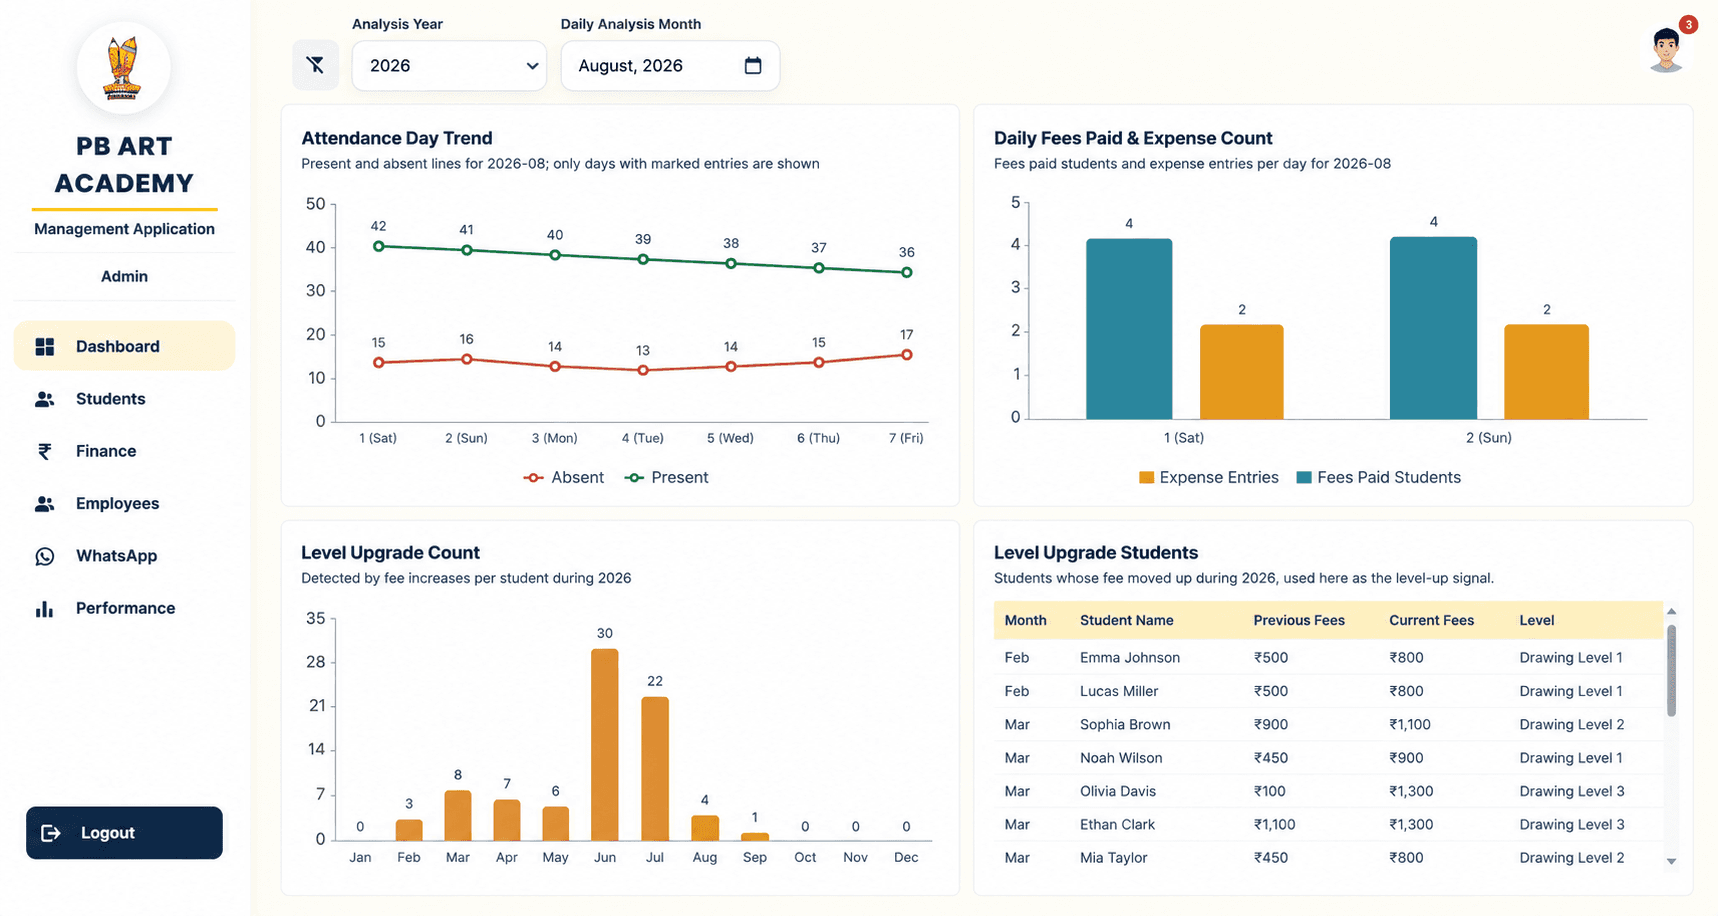Click the Expense Entries bar for 2 (Sun)

pyautogui.click(x=1546, y=372)
